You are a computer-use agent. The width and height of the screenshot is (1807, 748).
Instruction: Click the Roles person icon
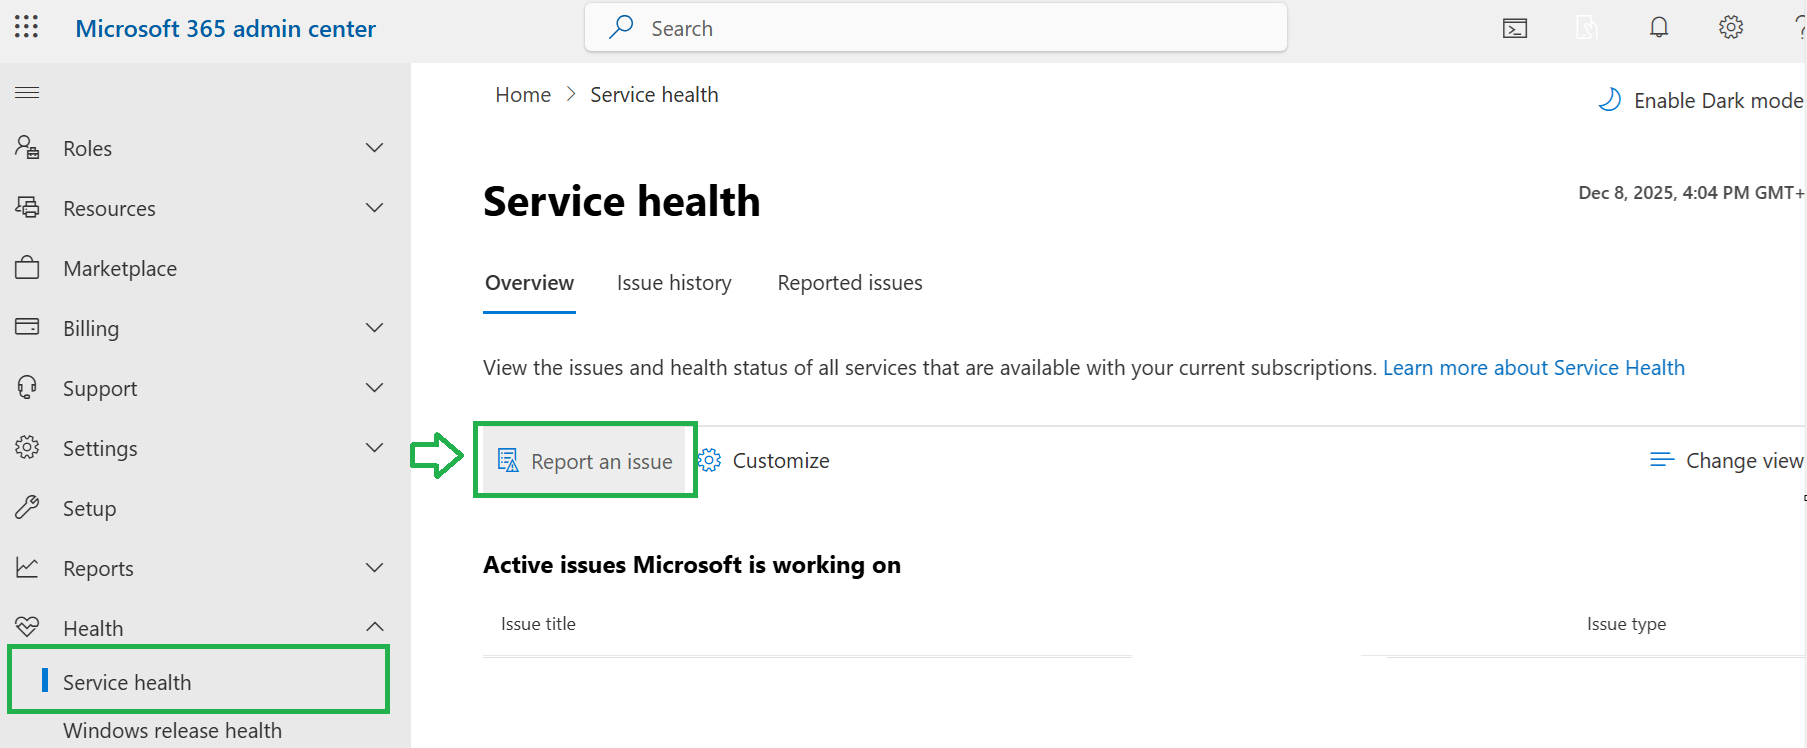coord(27,147)
